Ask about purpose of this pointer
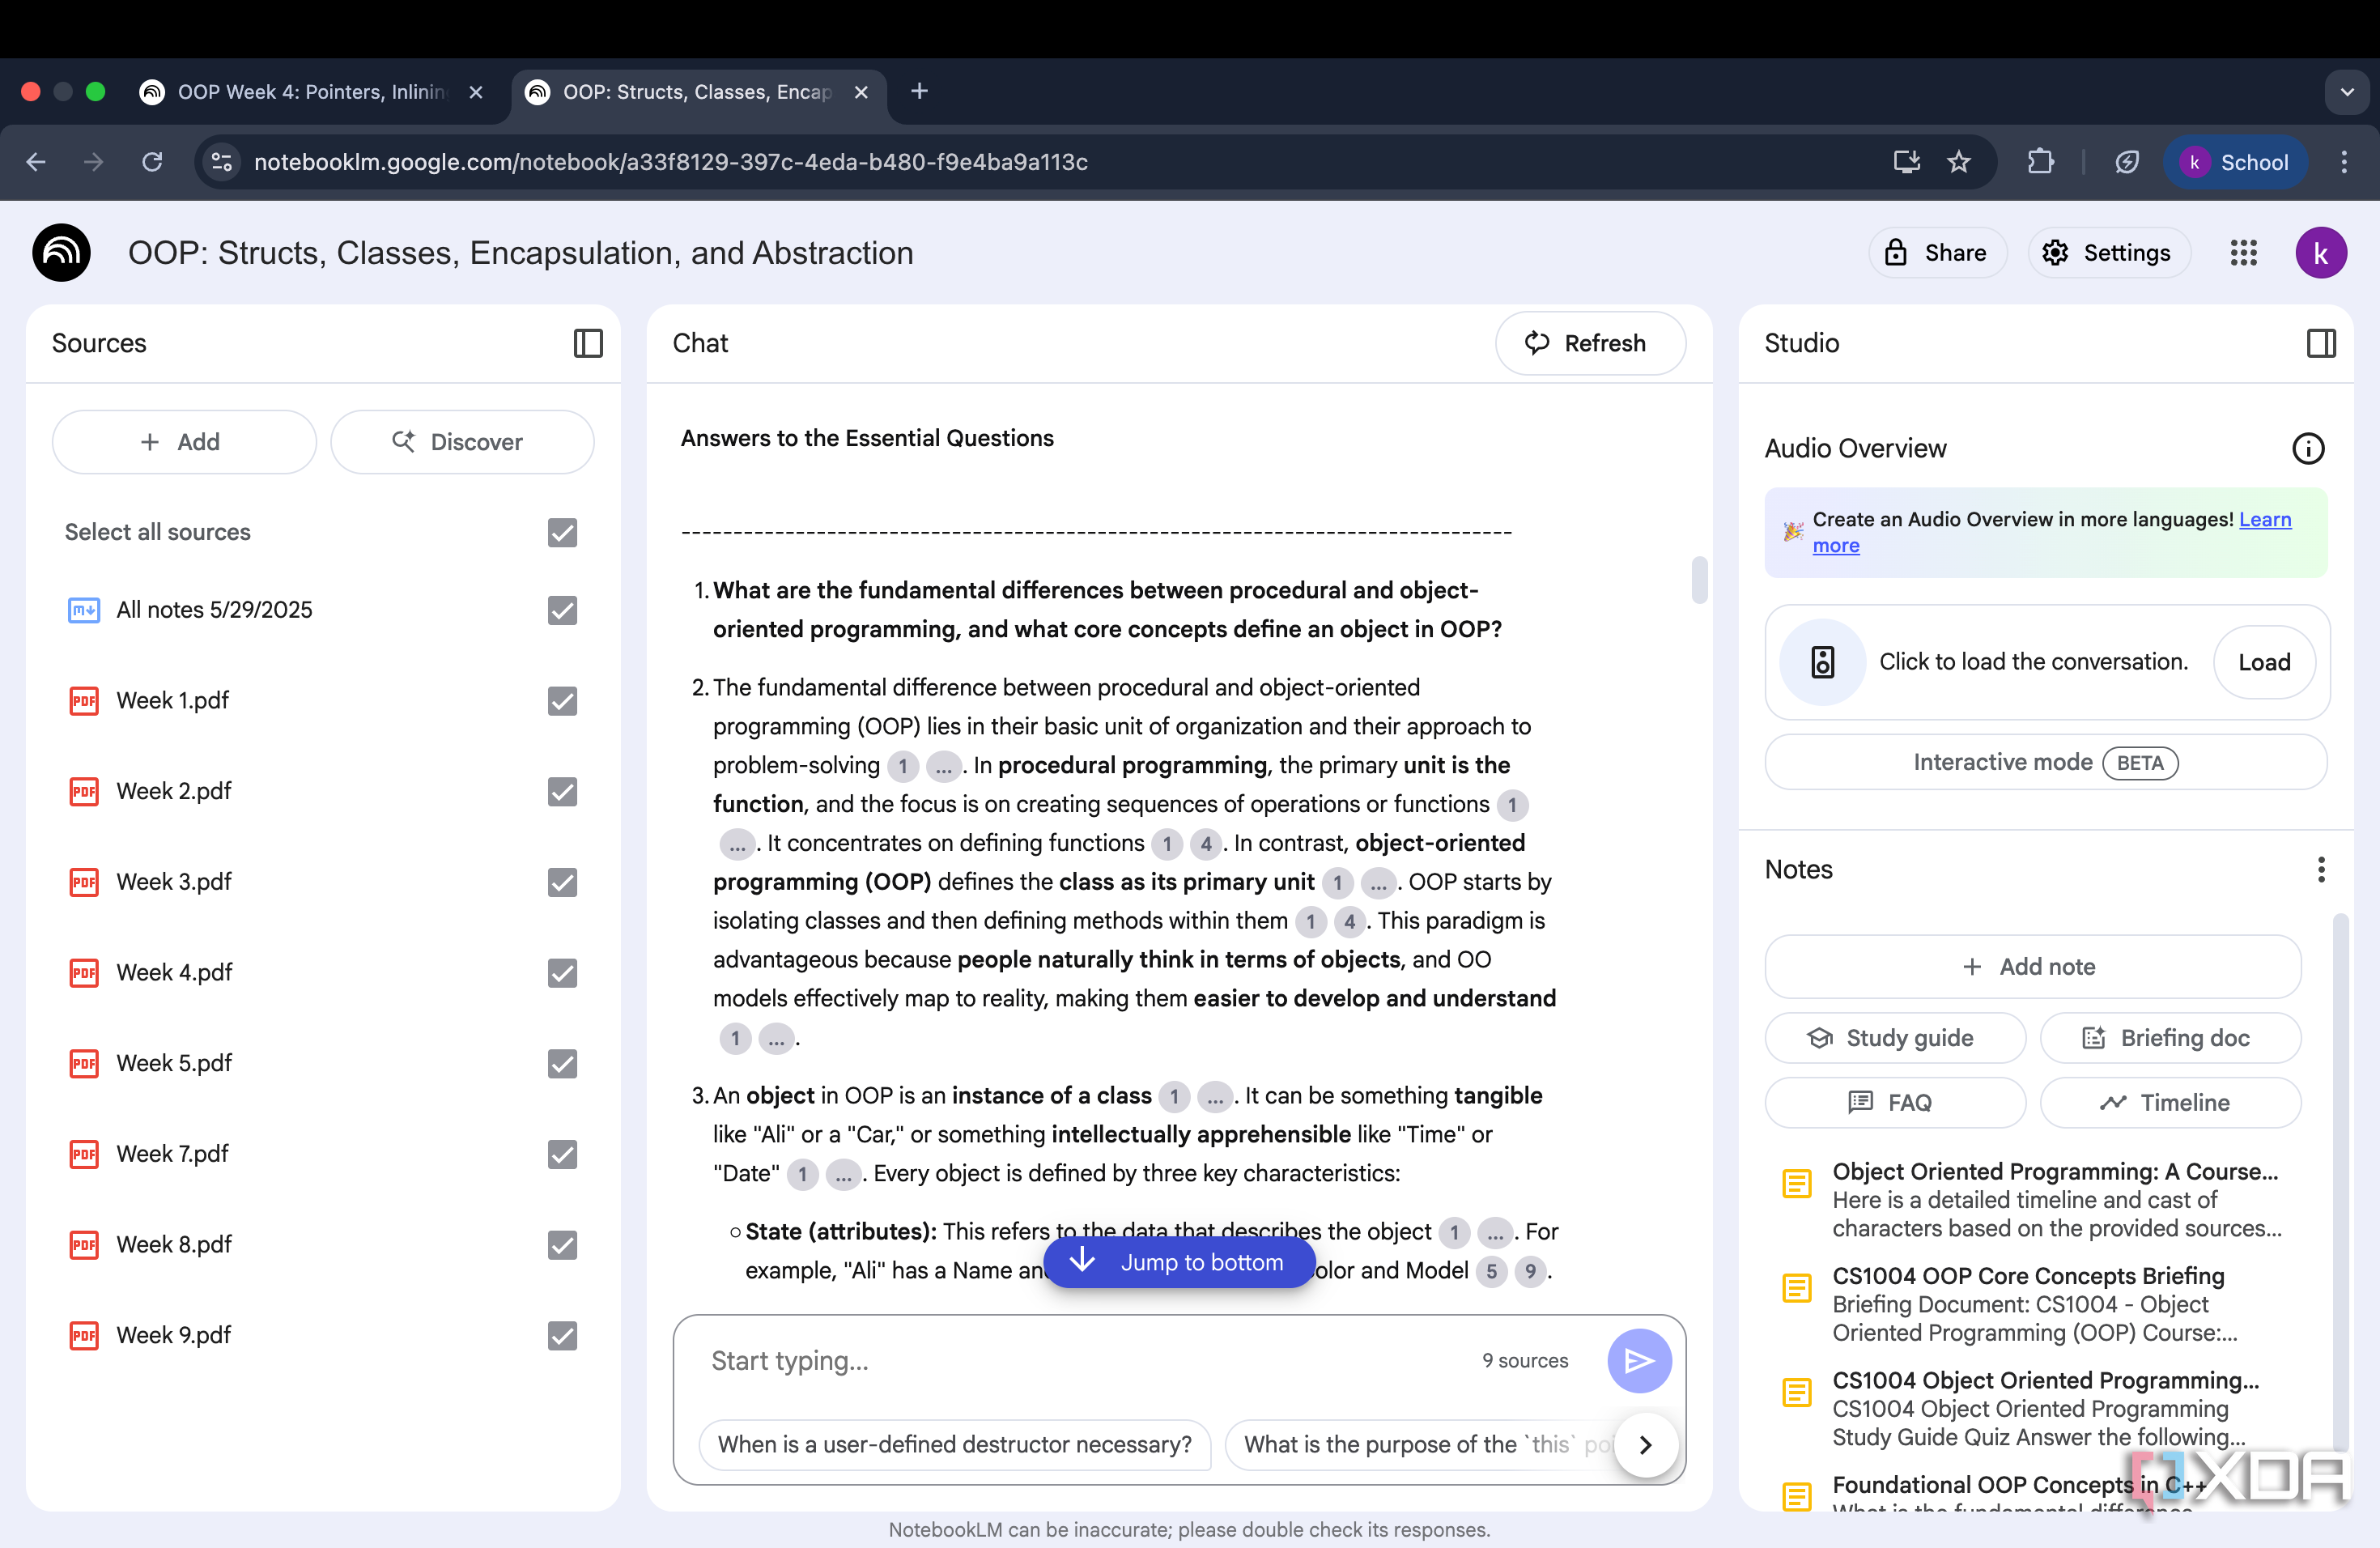 1420,1444
